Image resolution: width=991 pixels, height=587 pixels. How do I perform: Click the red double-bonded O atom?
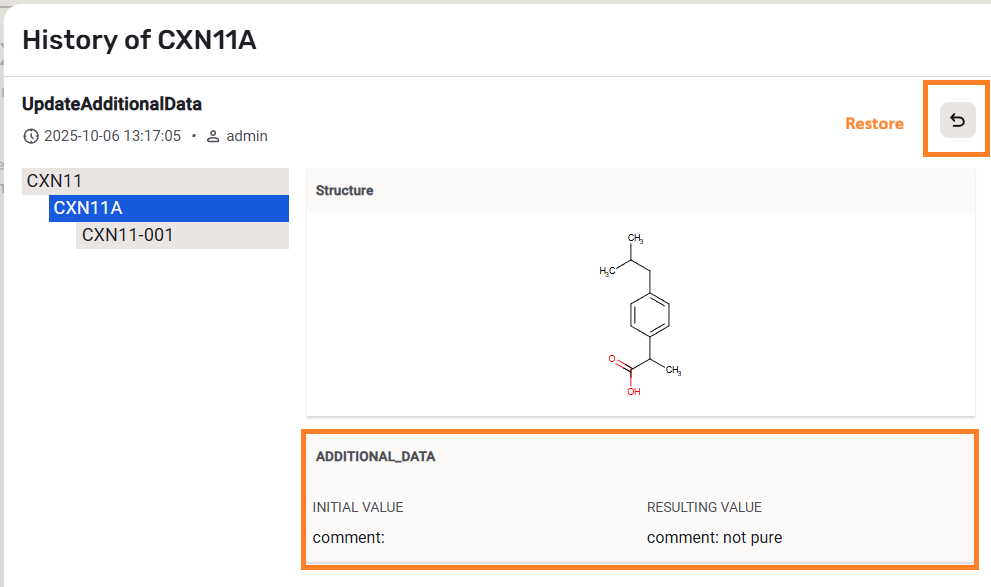(611, 357)
